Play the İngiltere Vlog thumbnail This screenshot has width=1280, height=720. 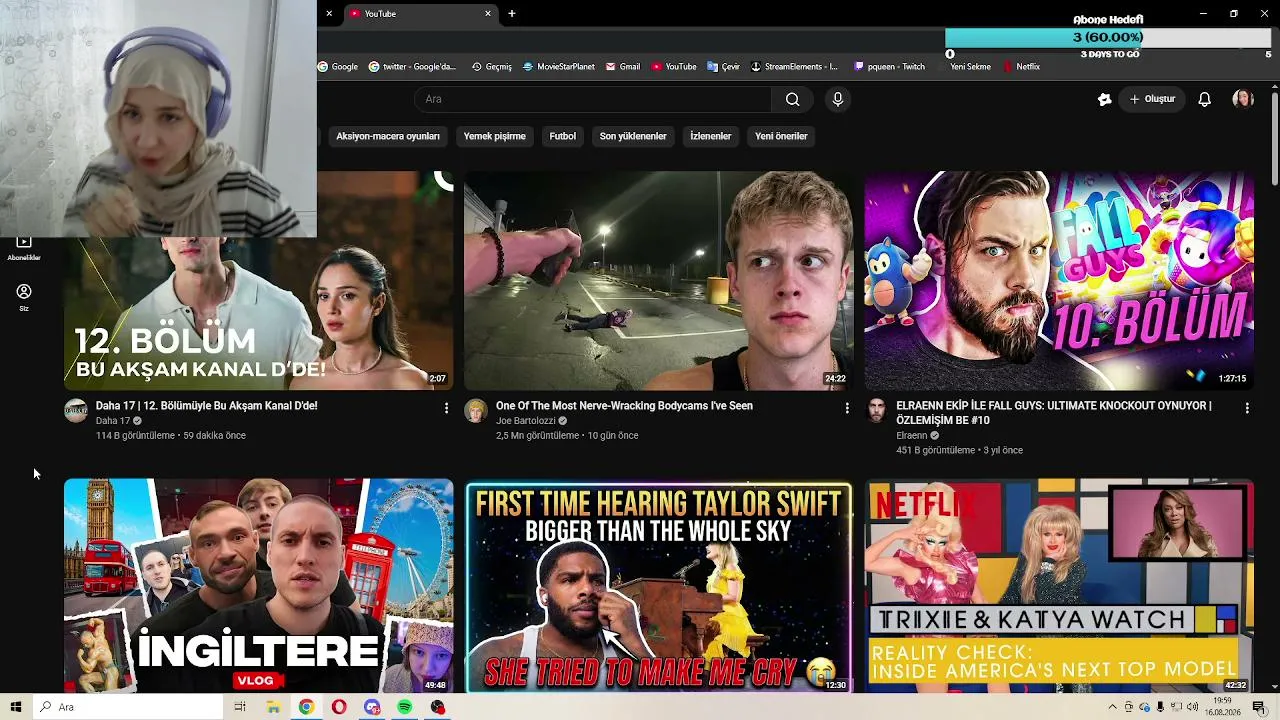pos(258,586)
